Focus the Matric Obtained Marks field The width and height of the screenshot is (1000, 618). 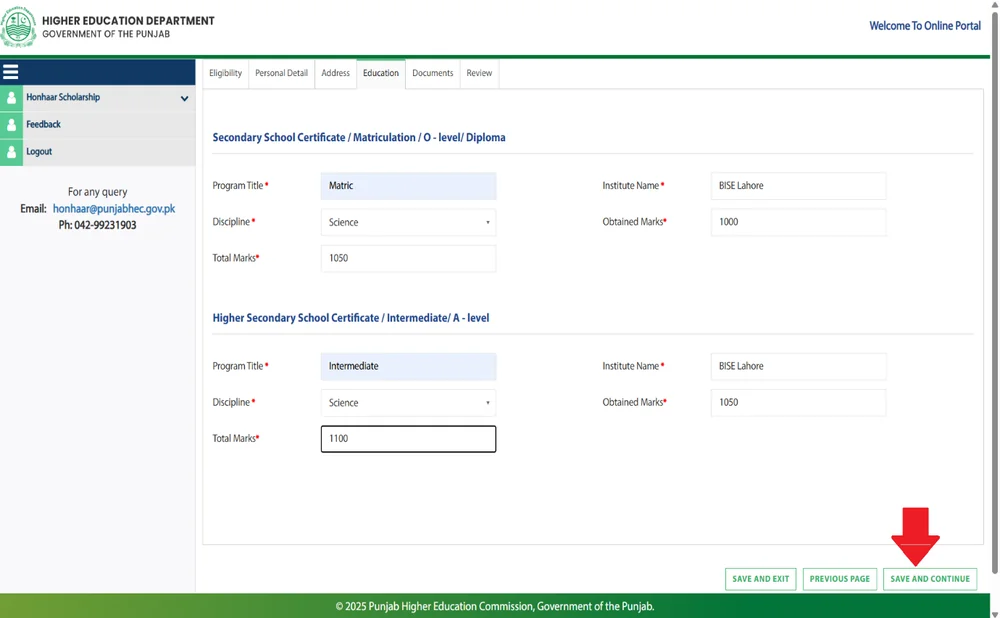pyautogui.click(x=798, y=222)
